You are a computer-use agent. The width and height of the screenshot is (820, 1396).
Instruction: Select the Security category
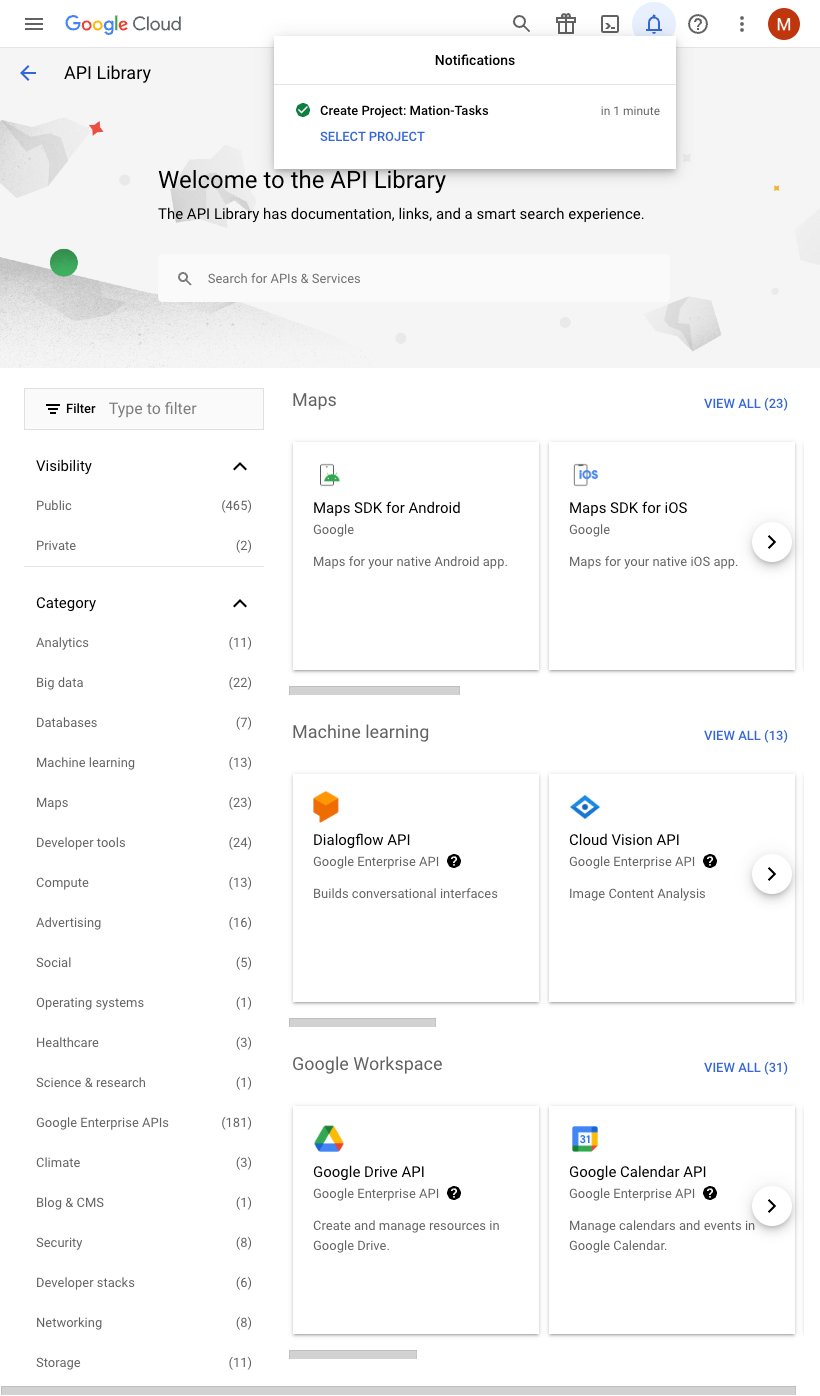pyautogui.click(x=144, y=1243)
